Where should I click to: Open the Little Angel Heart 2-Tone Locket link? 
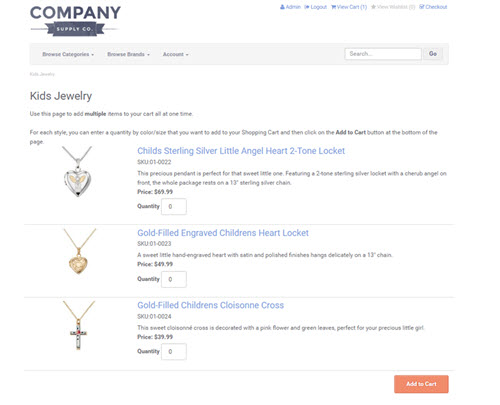pos(241,151)
